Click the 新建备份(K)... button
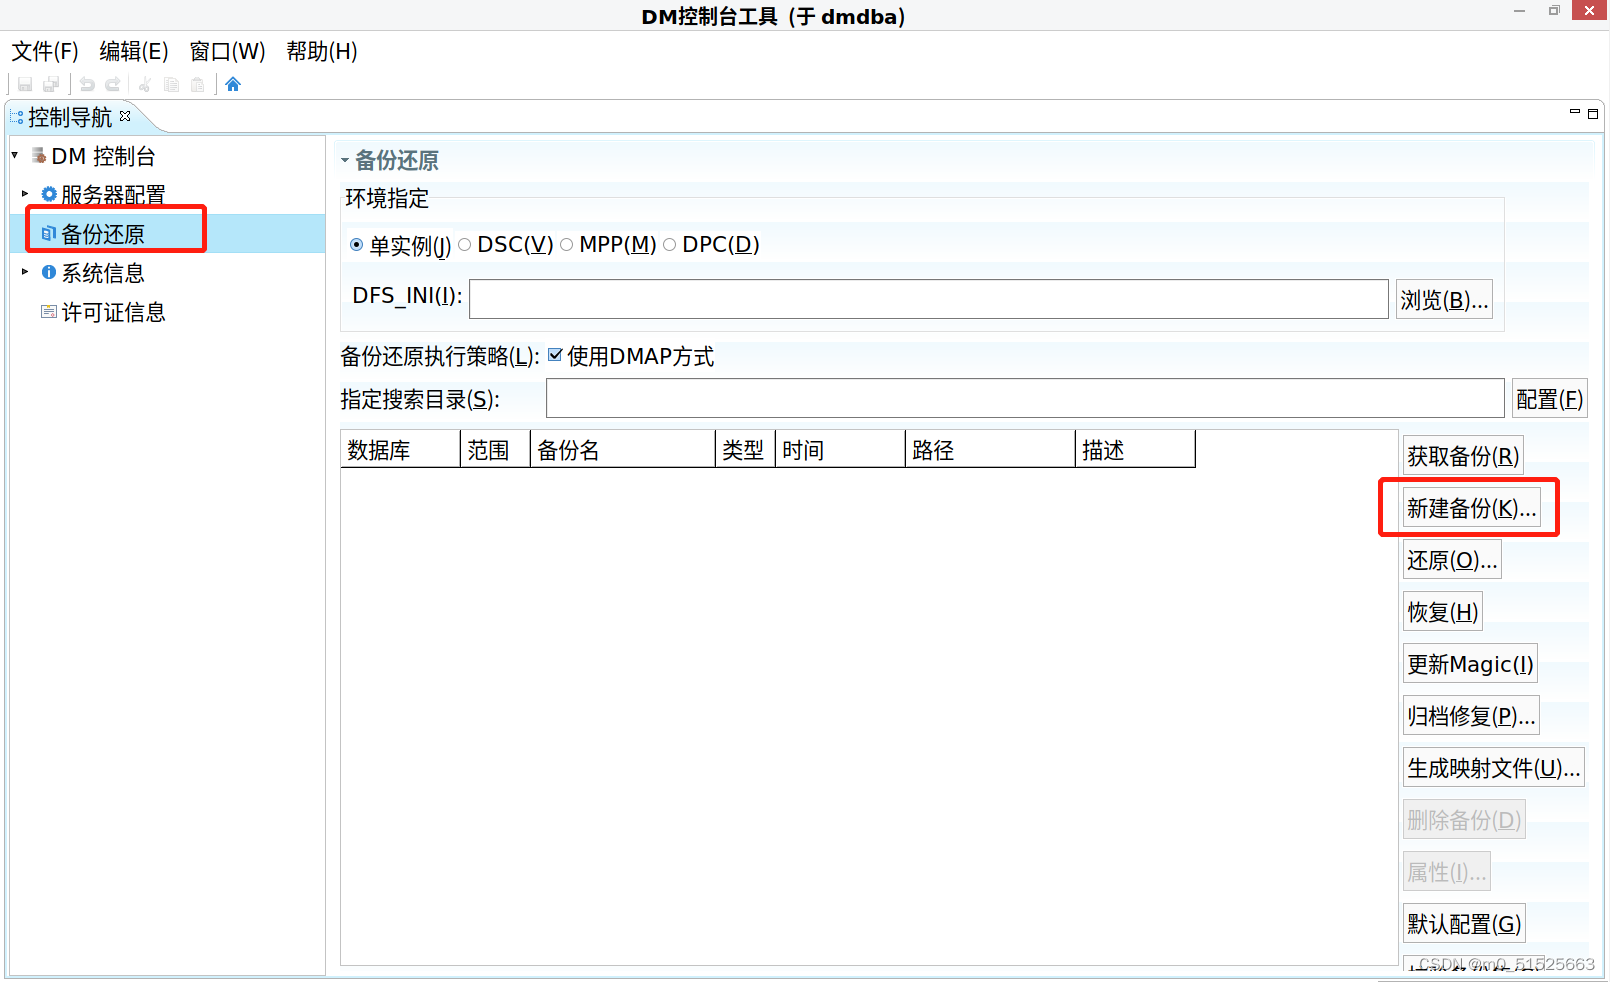The width and height of the screenshot is (1610, 982). 1471,509
